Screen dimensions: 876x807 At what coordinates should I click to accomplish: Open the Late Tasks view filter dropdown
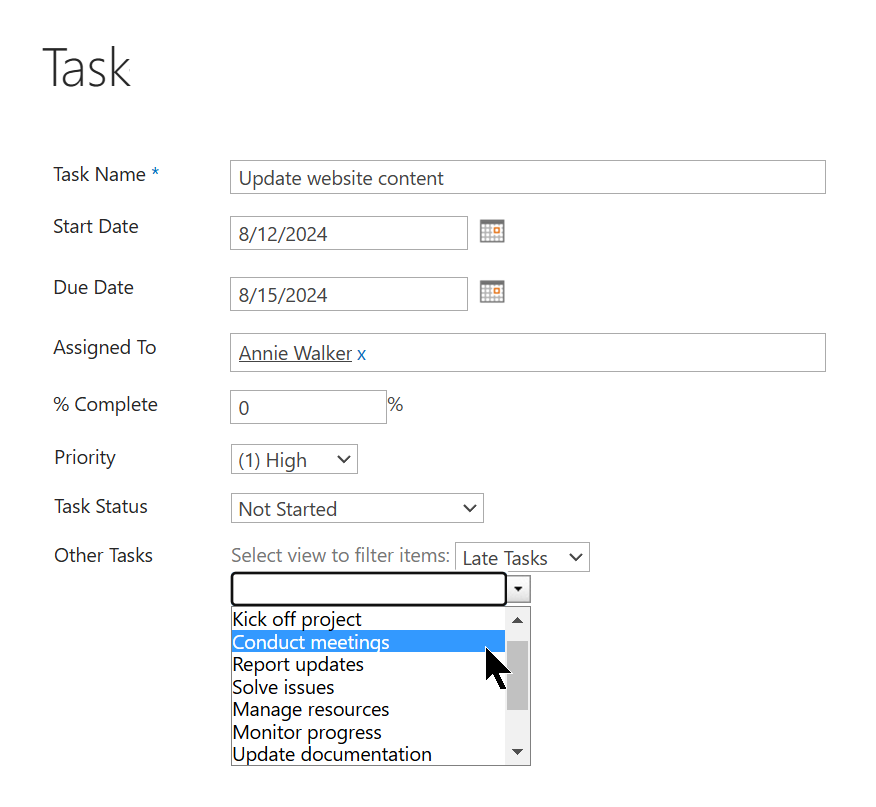[x=522, y=557]
